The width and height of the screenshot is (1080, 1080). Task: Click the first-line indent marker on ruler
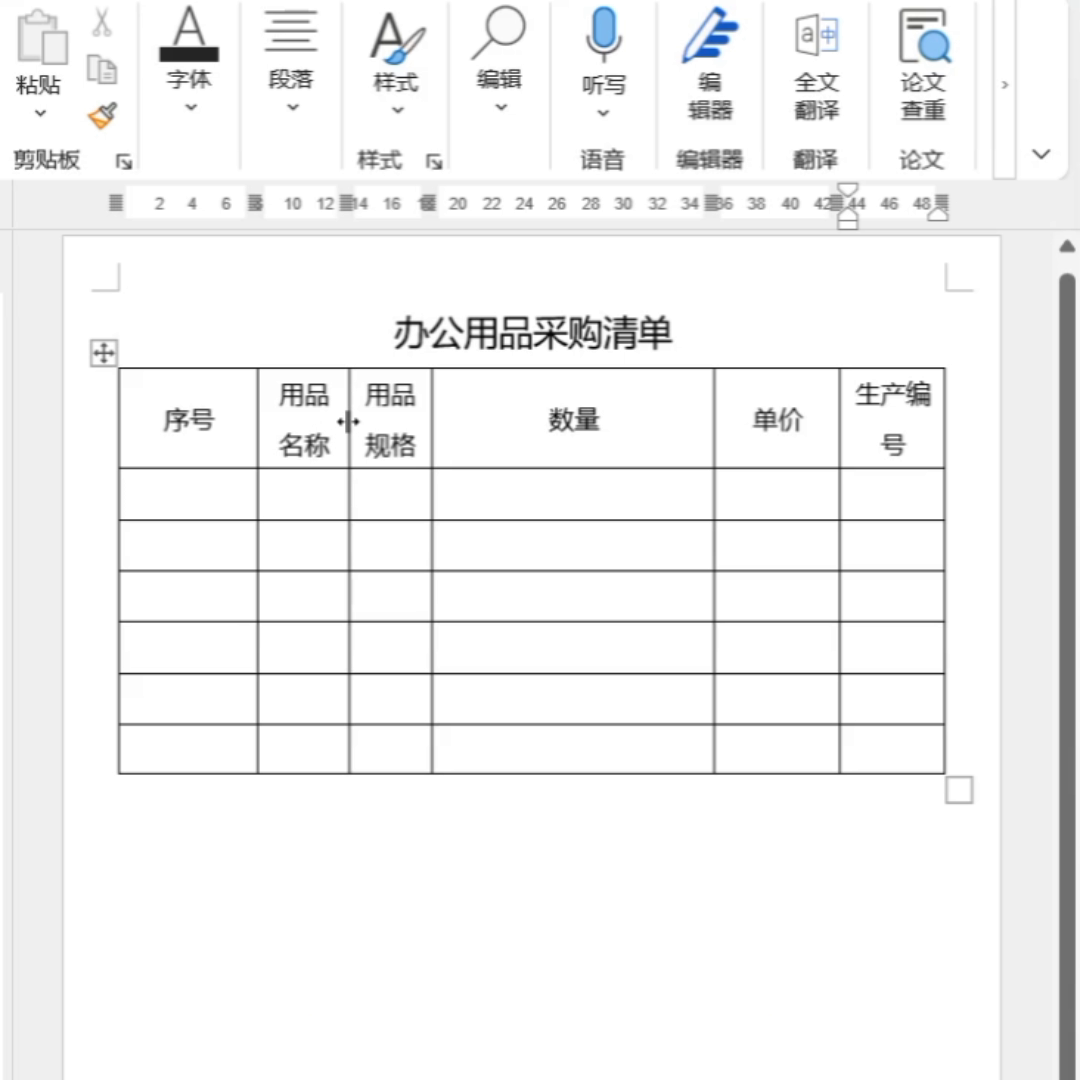(847, 189)
